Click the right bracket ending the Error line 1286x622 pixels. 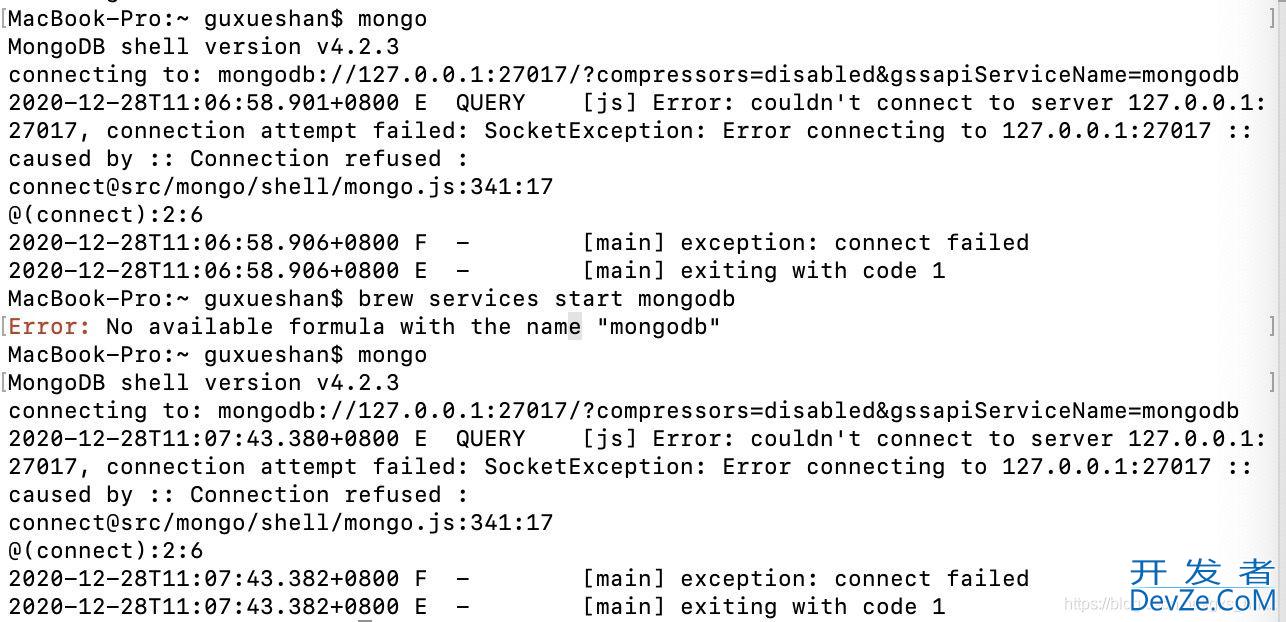point(1271,326)
